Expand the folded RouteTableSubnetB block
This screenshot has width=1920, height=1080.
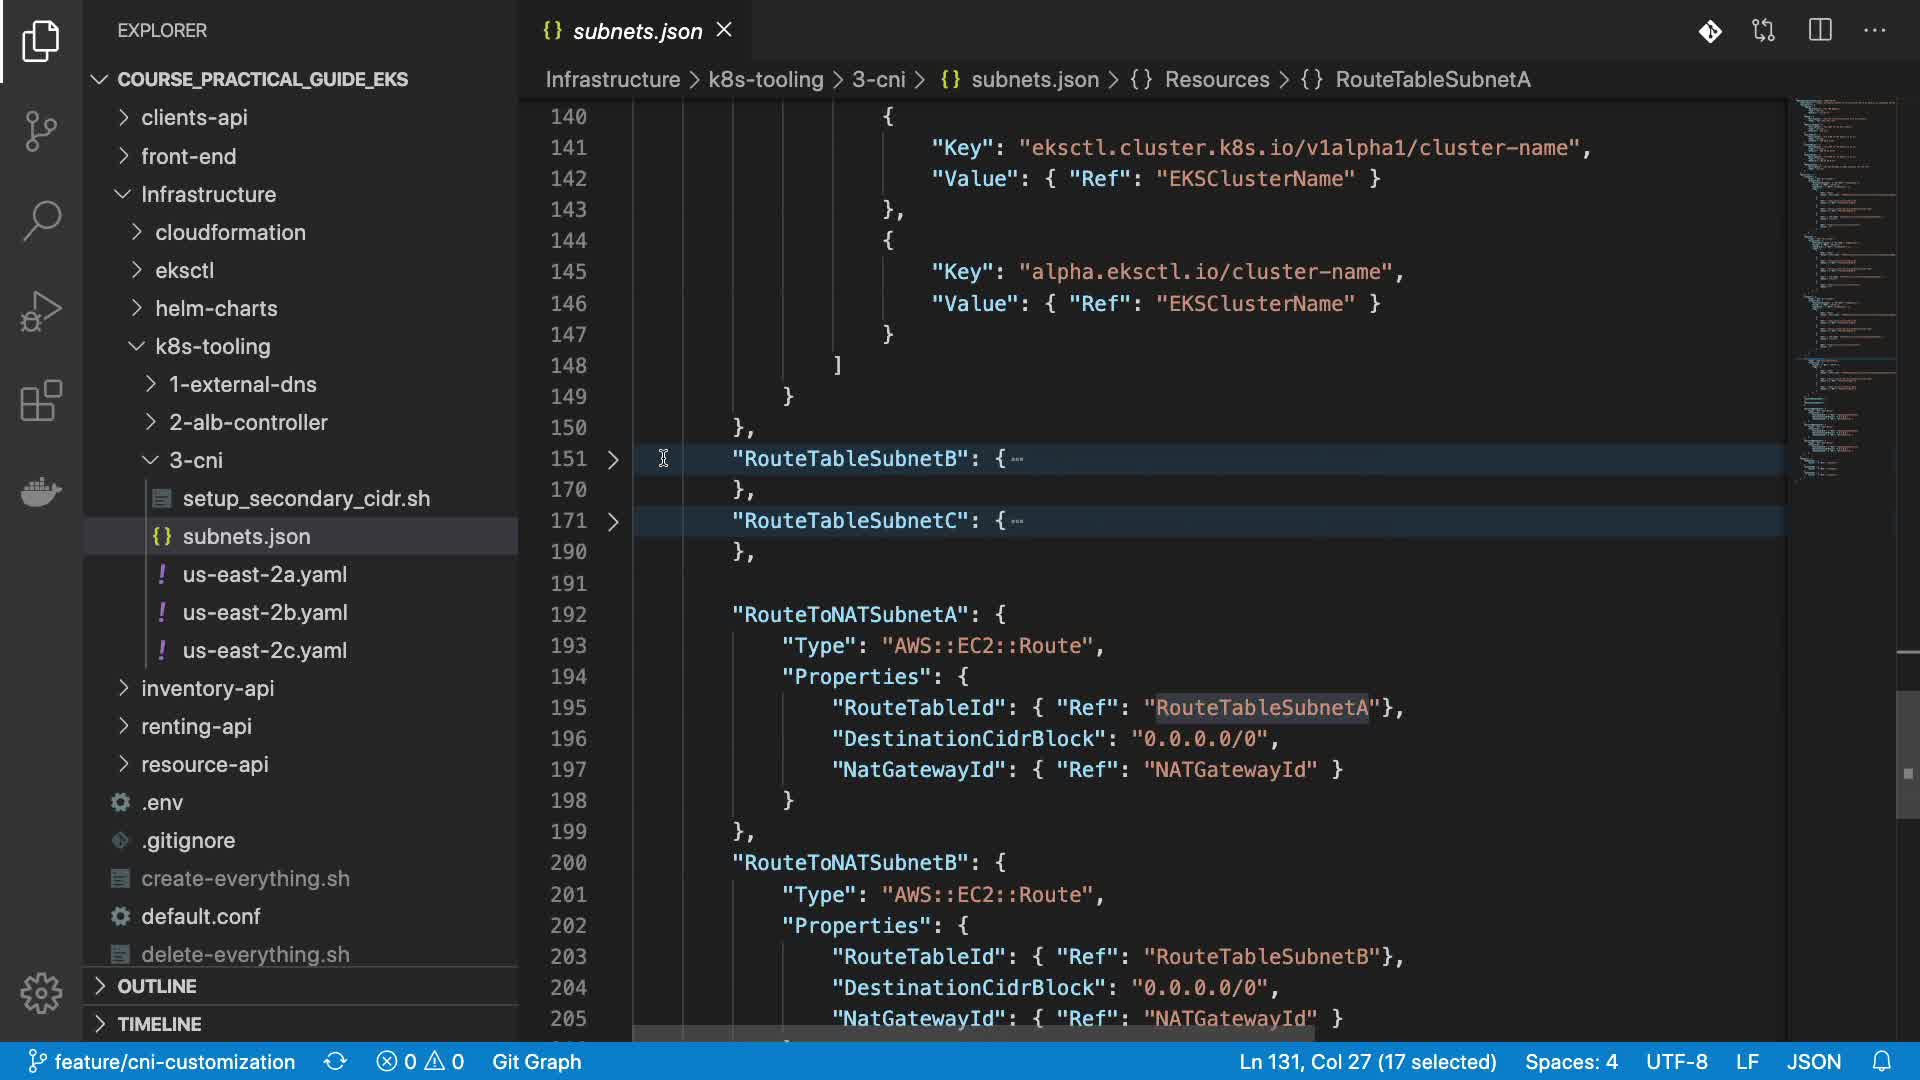[x=613, y=459]
